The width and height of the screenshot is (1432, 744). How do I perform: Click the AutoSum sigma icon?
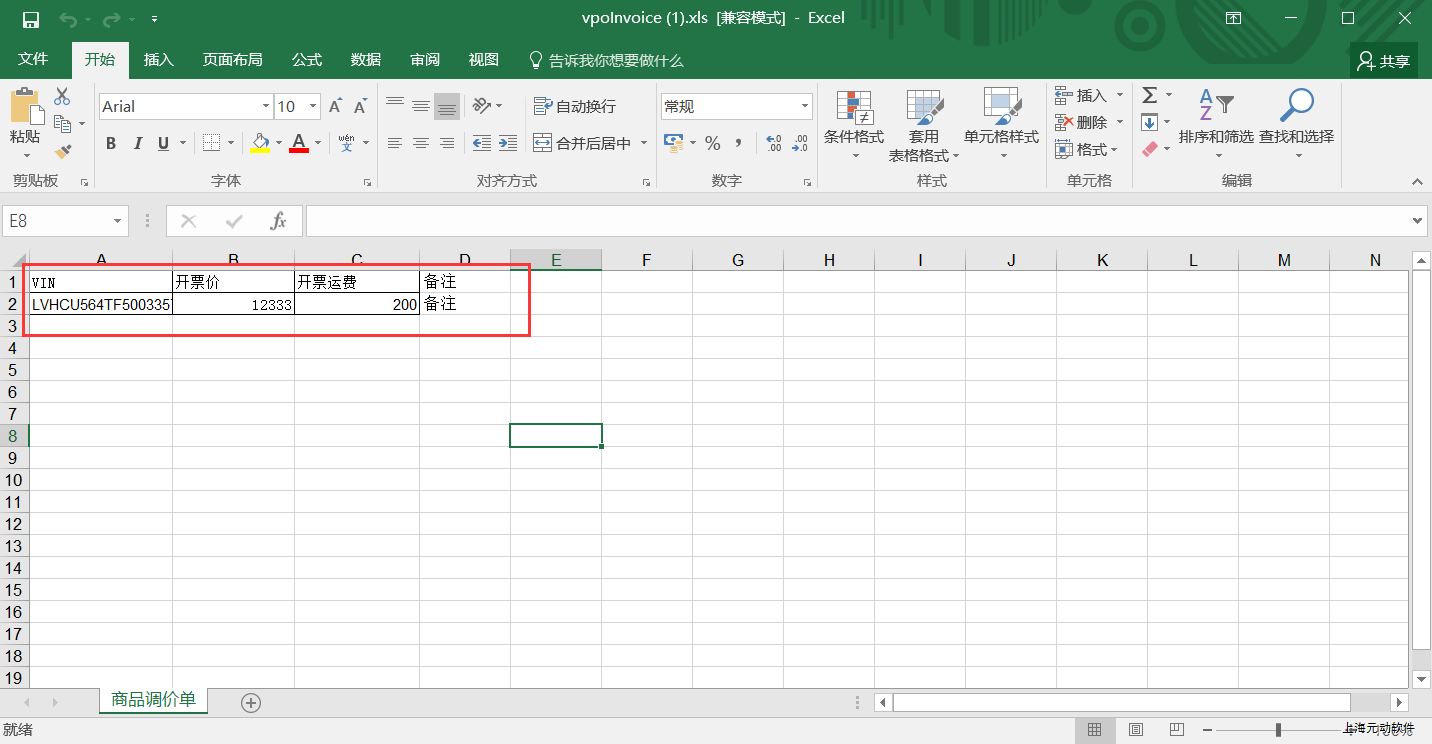pos(1150,95)
